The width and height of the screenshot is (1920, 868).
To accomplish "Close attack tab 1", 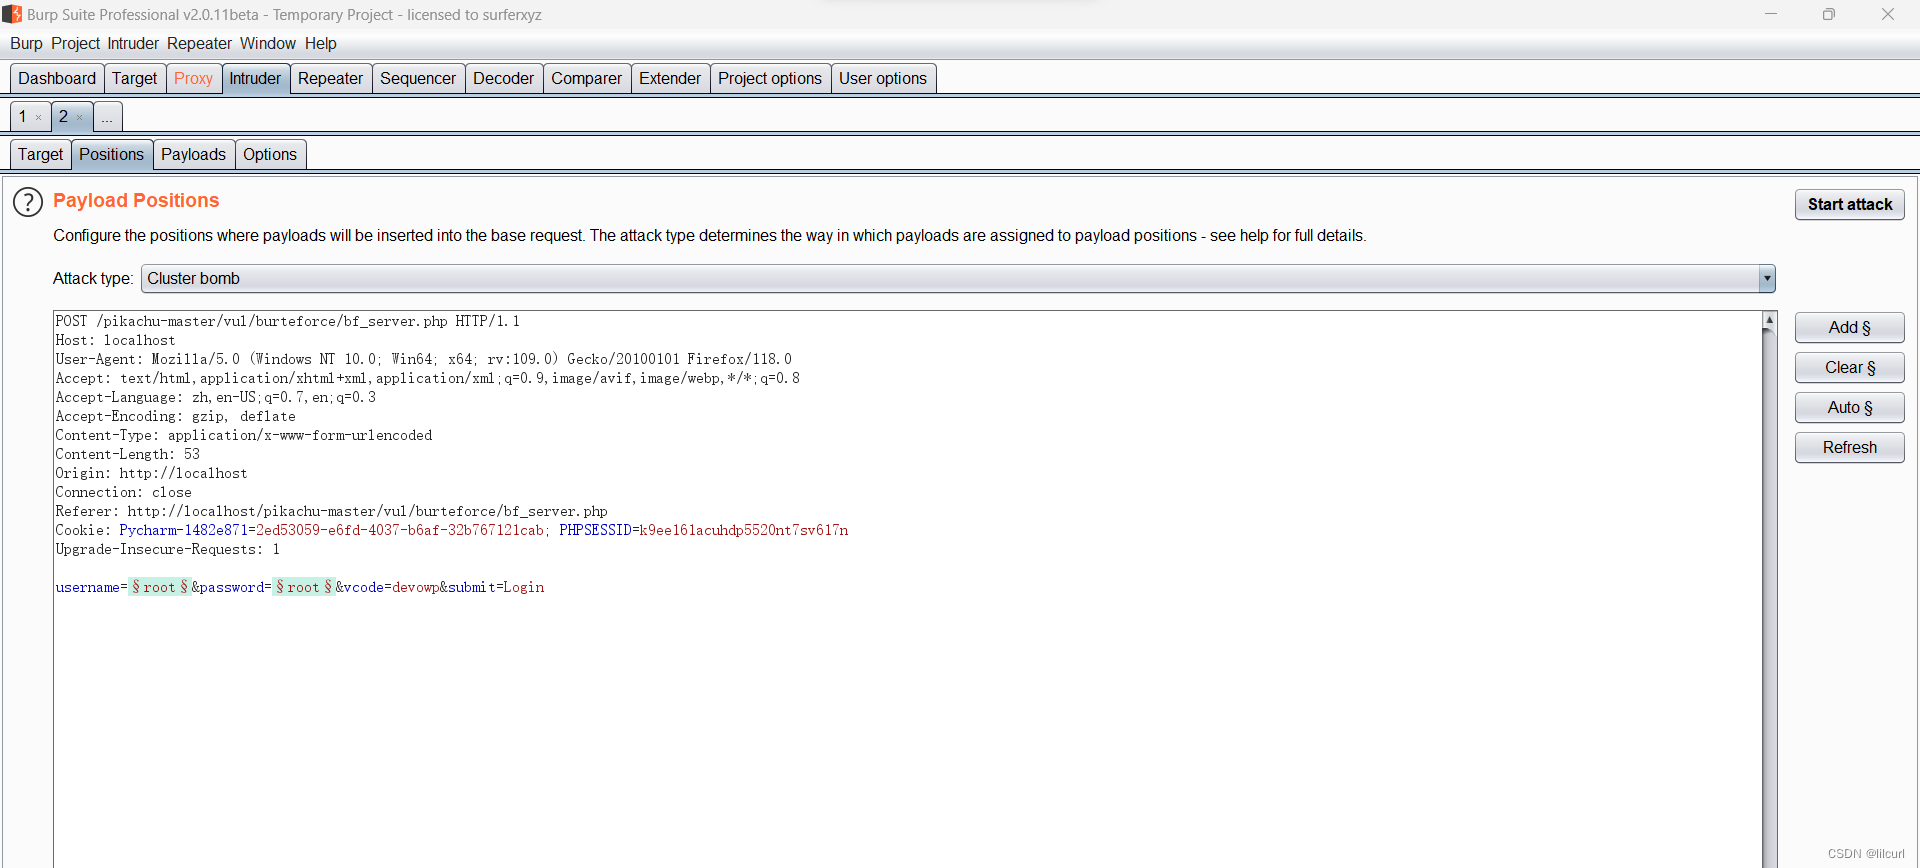I will (39, 118).
